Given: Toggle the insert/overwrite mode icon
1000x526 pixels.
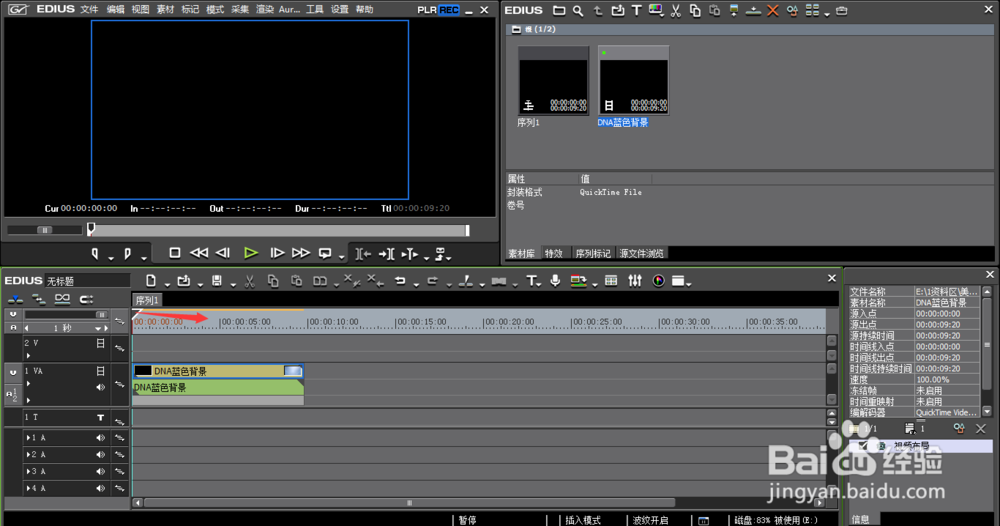Looking at the screenshot, I should click(x=15, y=299).
